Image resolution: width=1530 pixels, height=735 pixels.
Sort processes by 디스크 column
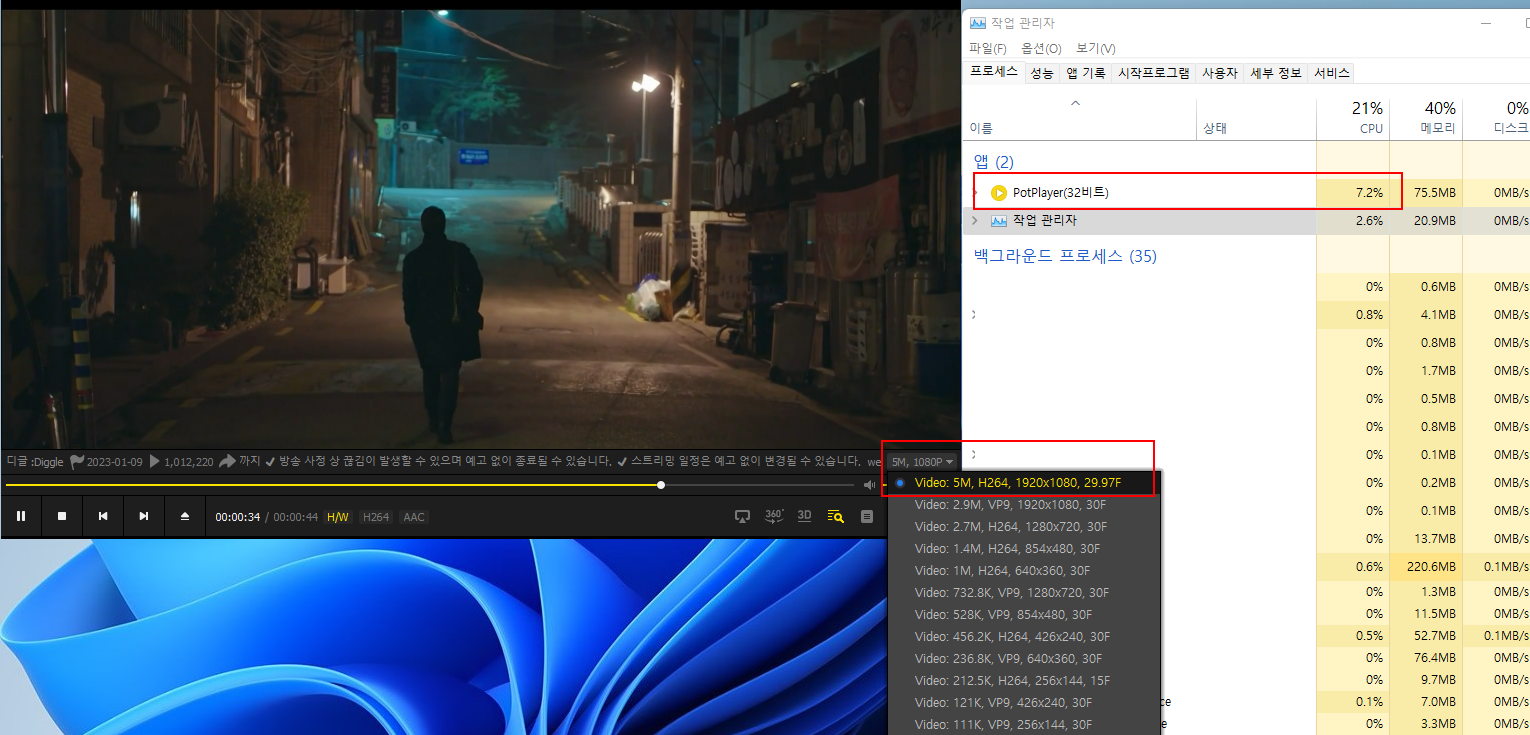pos(1497,118)
